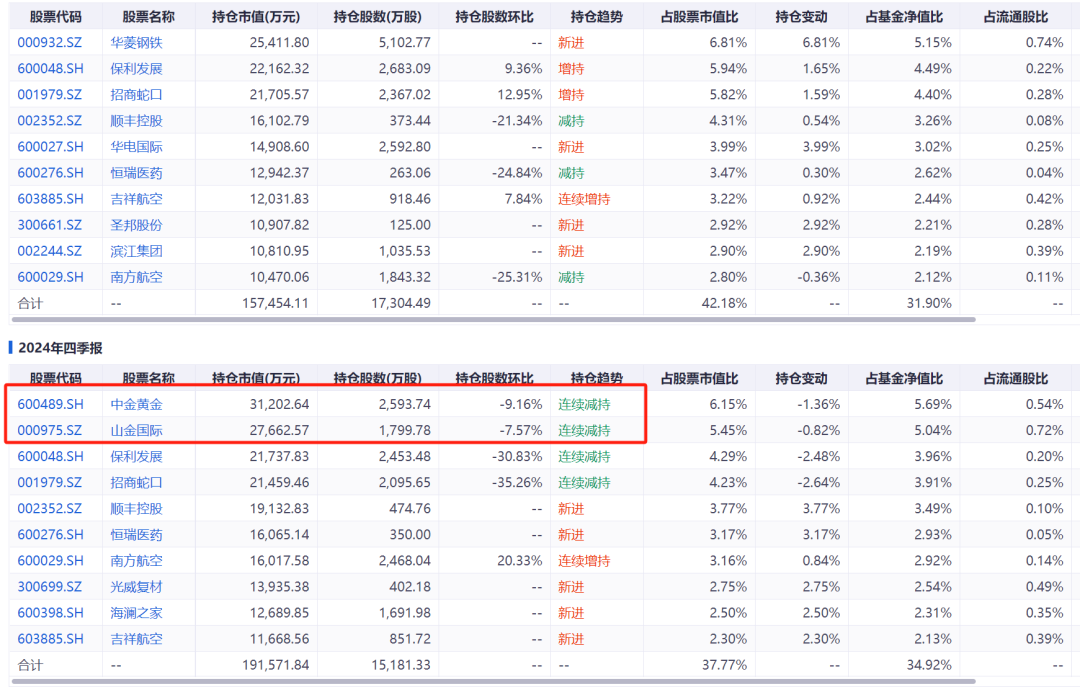
Task: Click 2024年四季报 table 占流通股比 header
Action: click(1015, 378)
